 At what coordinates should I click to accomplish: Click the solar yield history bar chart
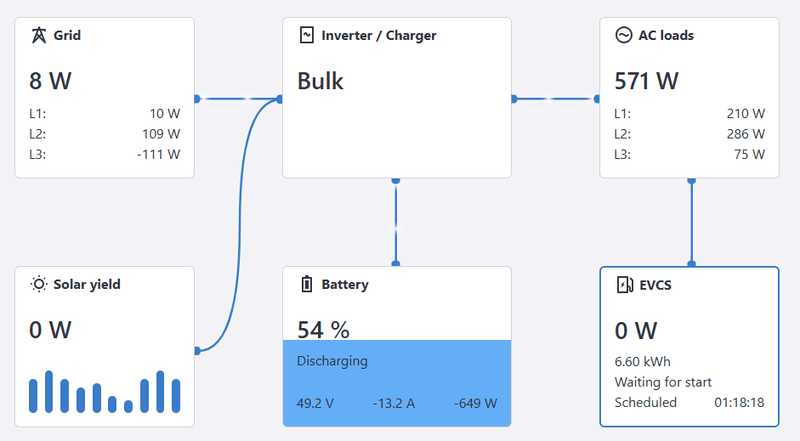coord(105,392)
